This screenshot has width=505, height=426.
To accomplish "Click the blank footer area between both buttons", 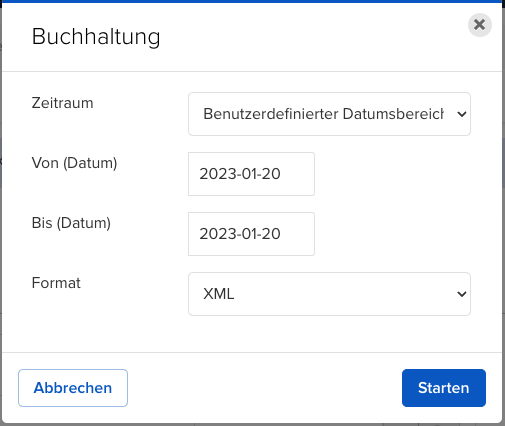I will pyautogui.click(x=265, y=388).
